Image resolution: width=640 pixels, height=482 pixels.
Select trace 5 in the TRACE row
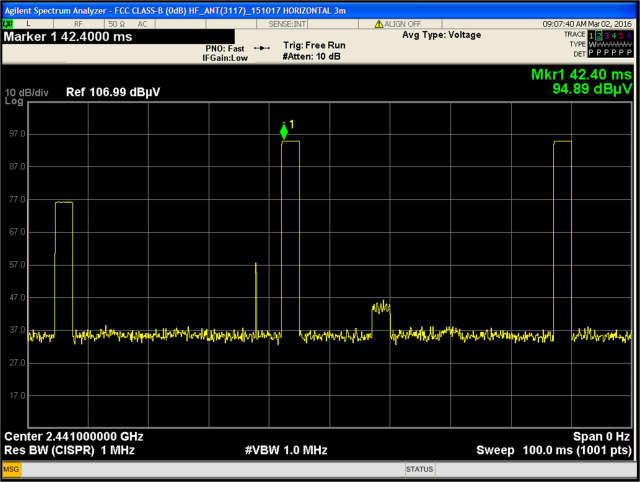(621, 36)
